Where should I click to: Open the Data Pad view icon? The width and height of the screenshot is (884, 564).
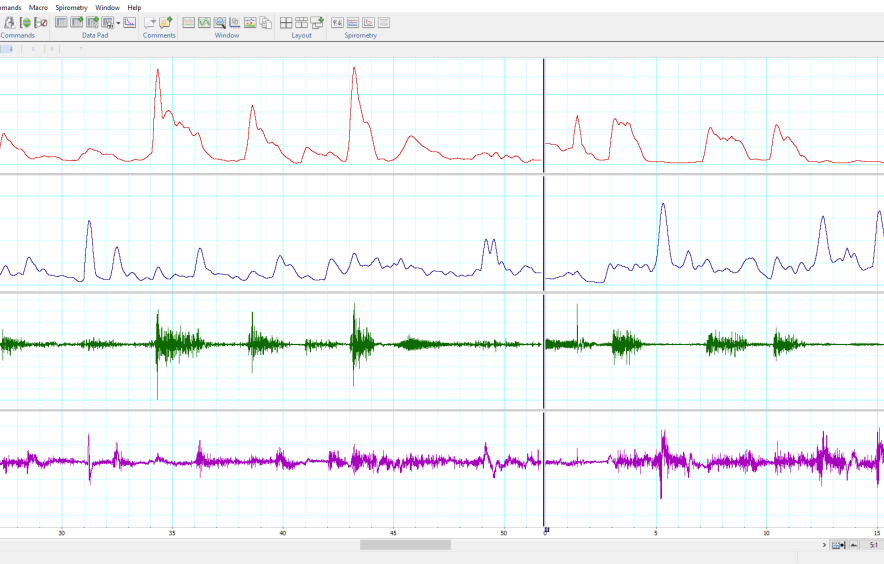pyautogui.click(x=61, y=23)
